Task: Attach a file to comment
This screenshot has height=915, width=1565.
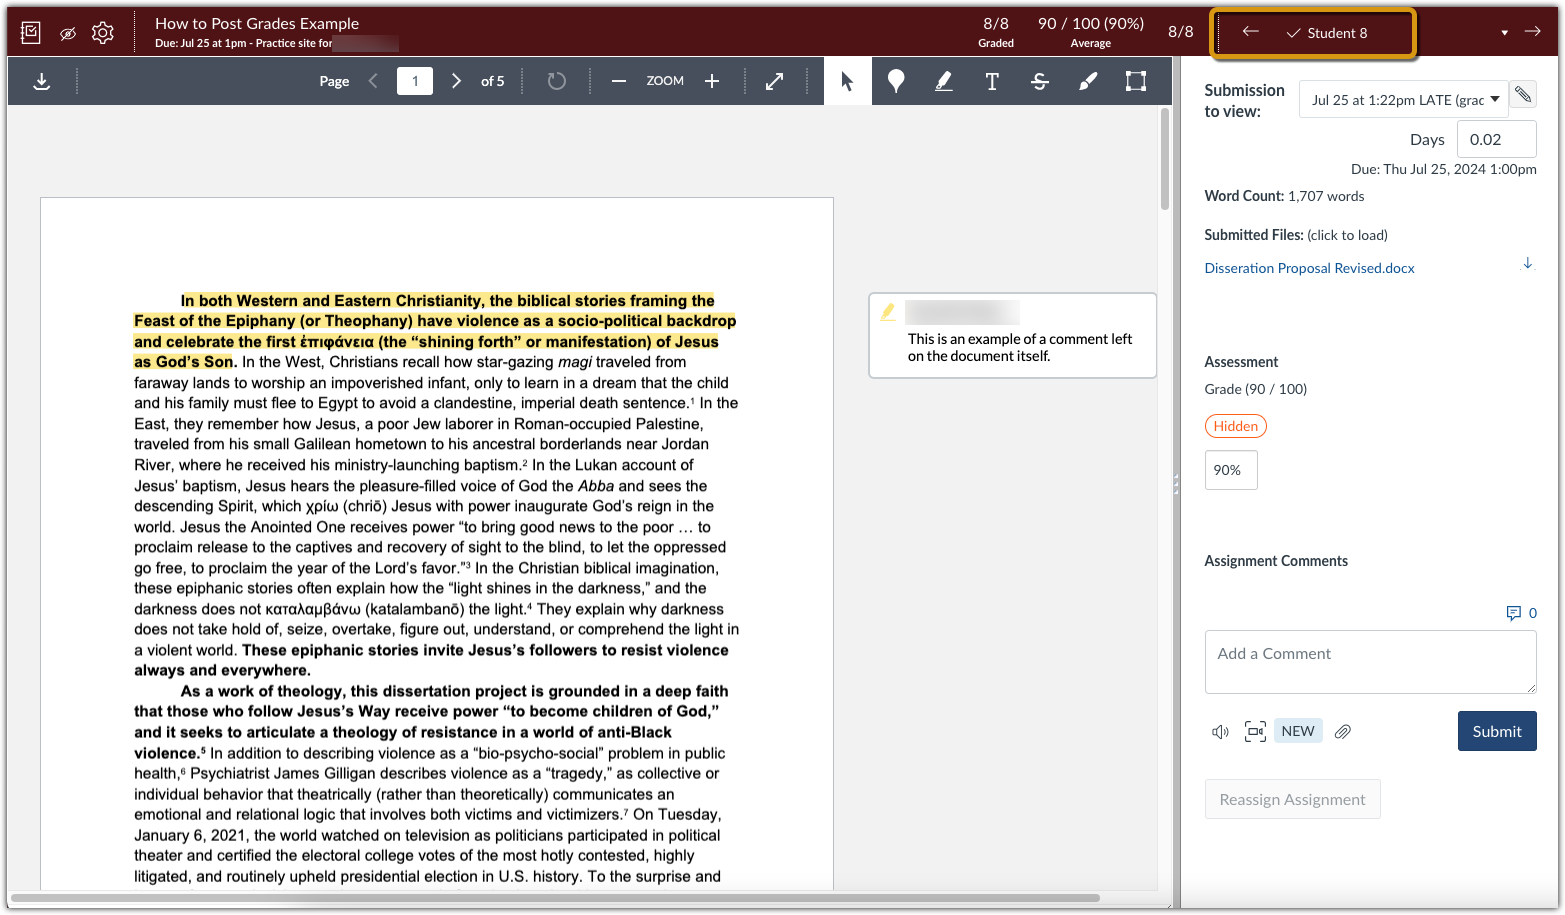Action: pos(1342,732)
